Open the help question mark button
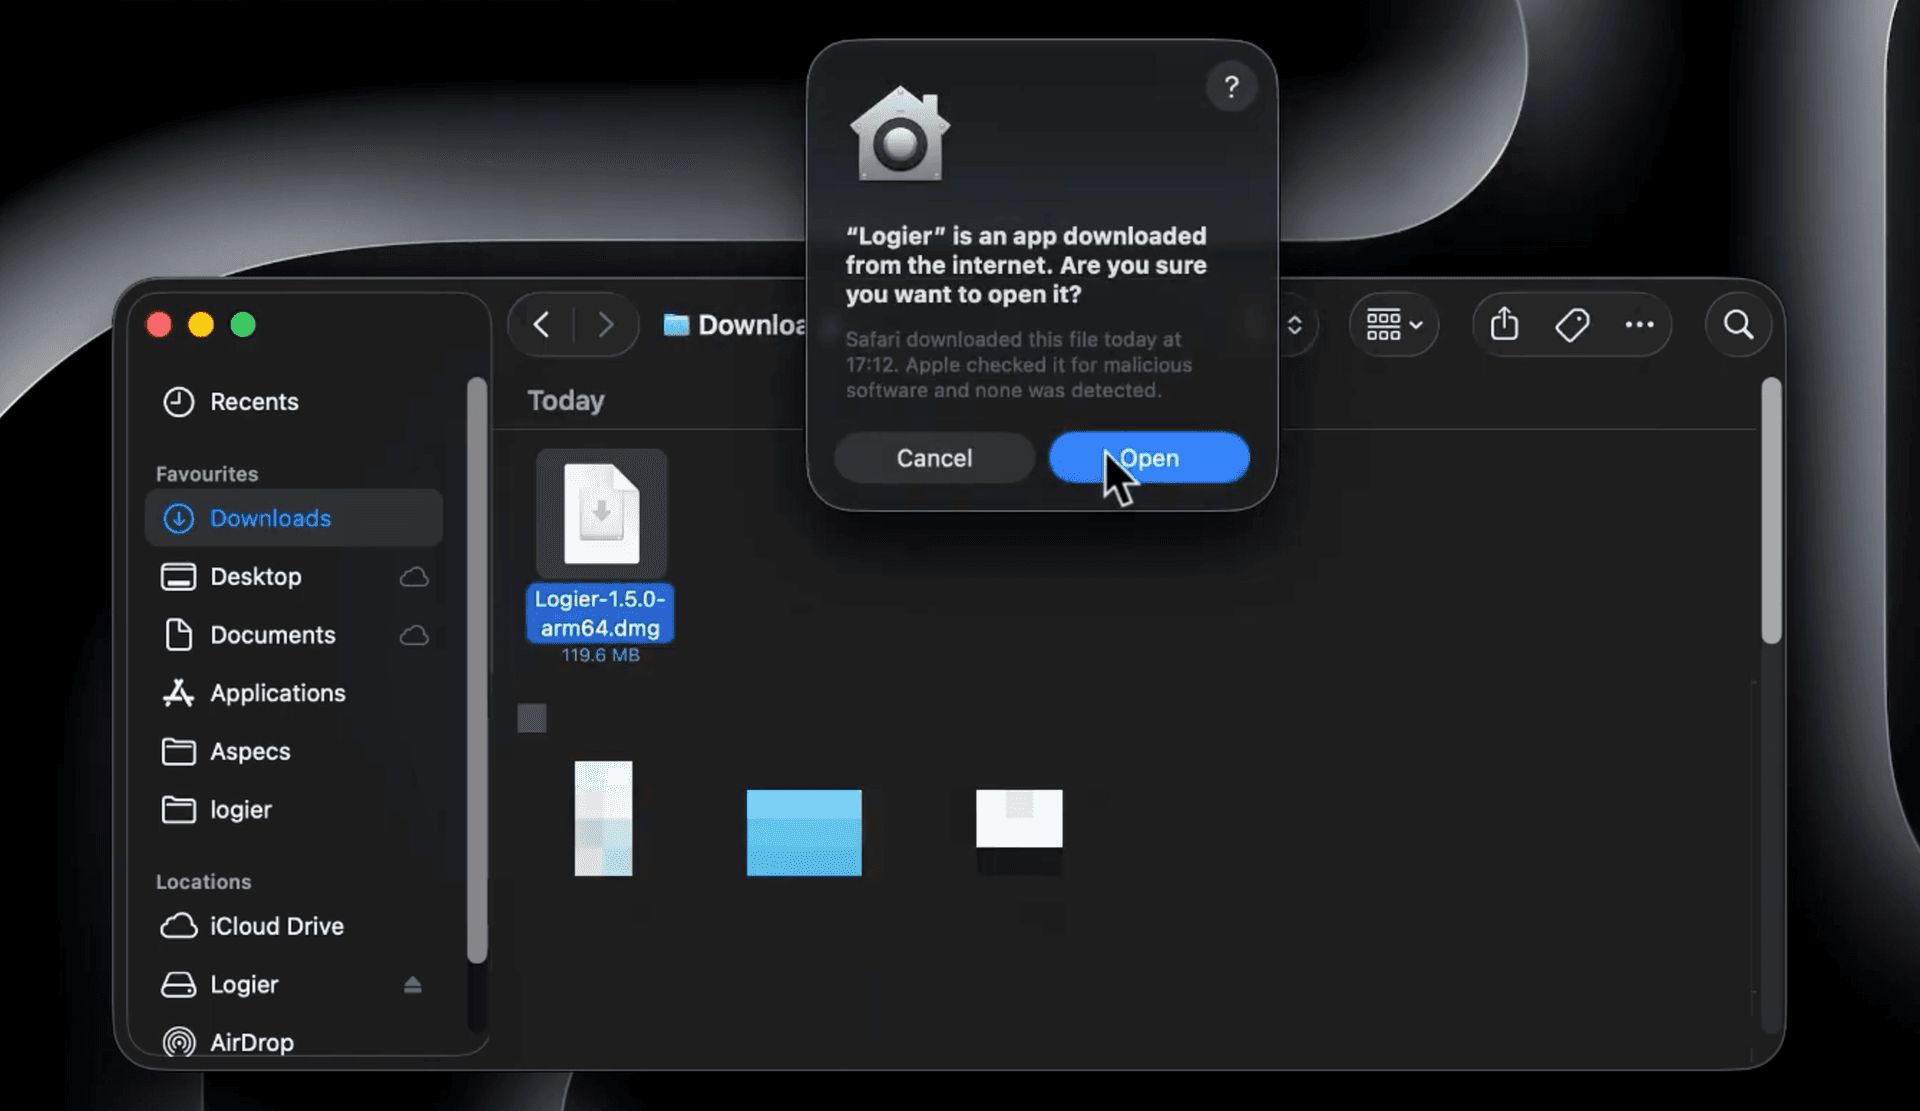This screenshot has width=1920, height=1111. [1231, 87]
